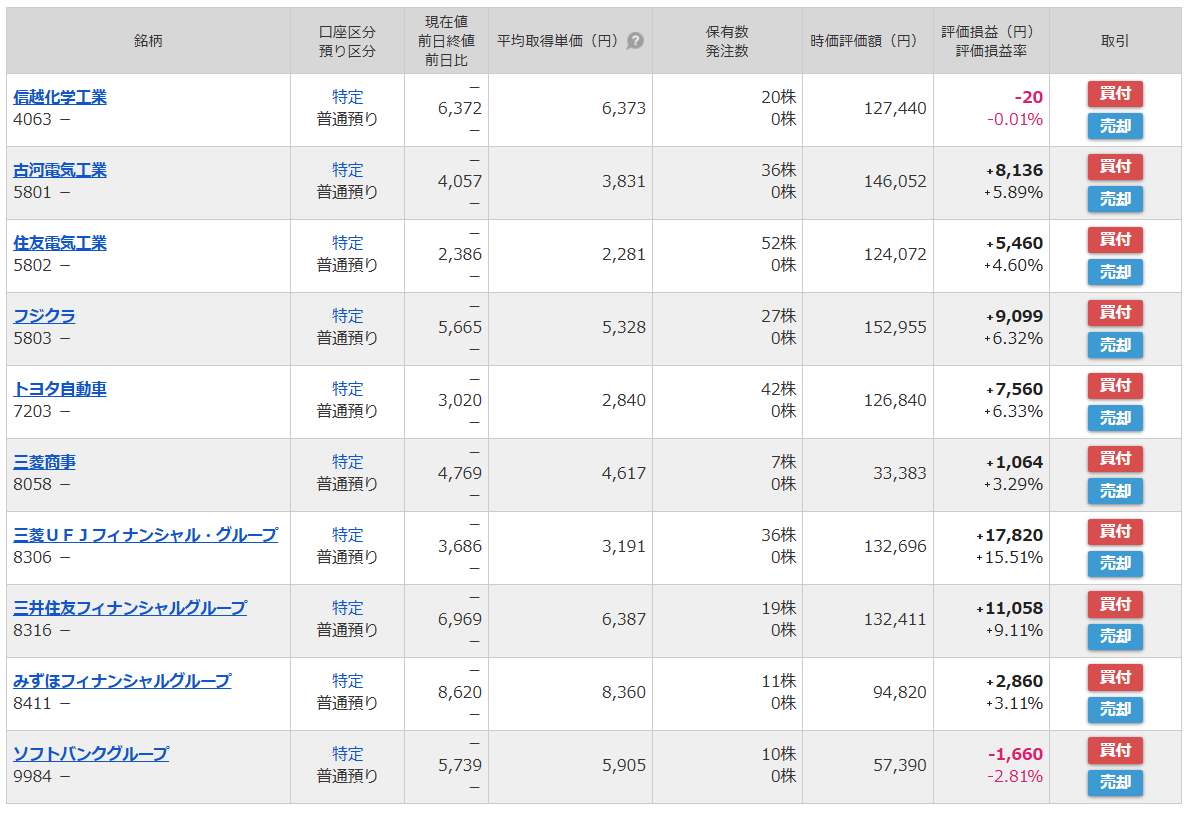Open the 住友電気工業 stock link
Image resolution: width=1185 pixels, height=814 pixels.
[x=60, y=243]
